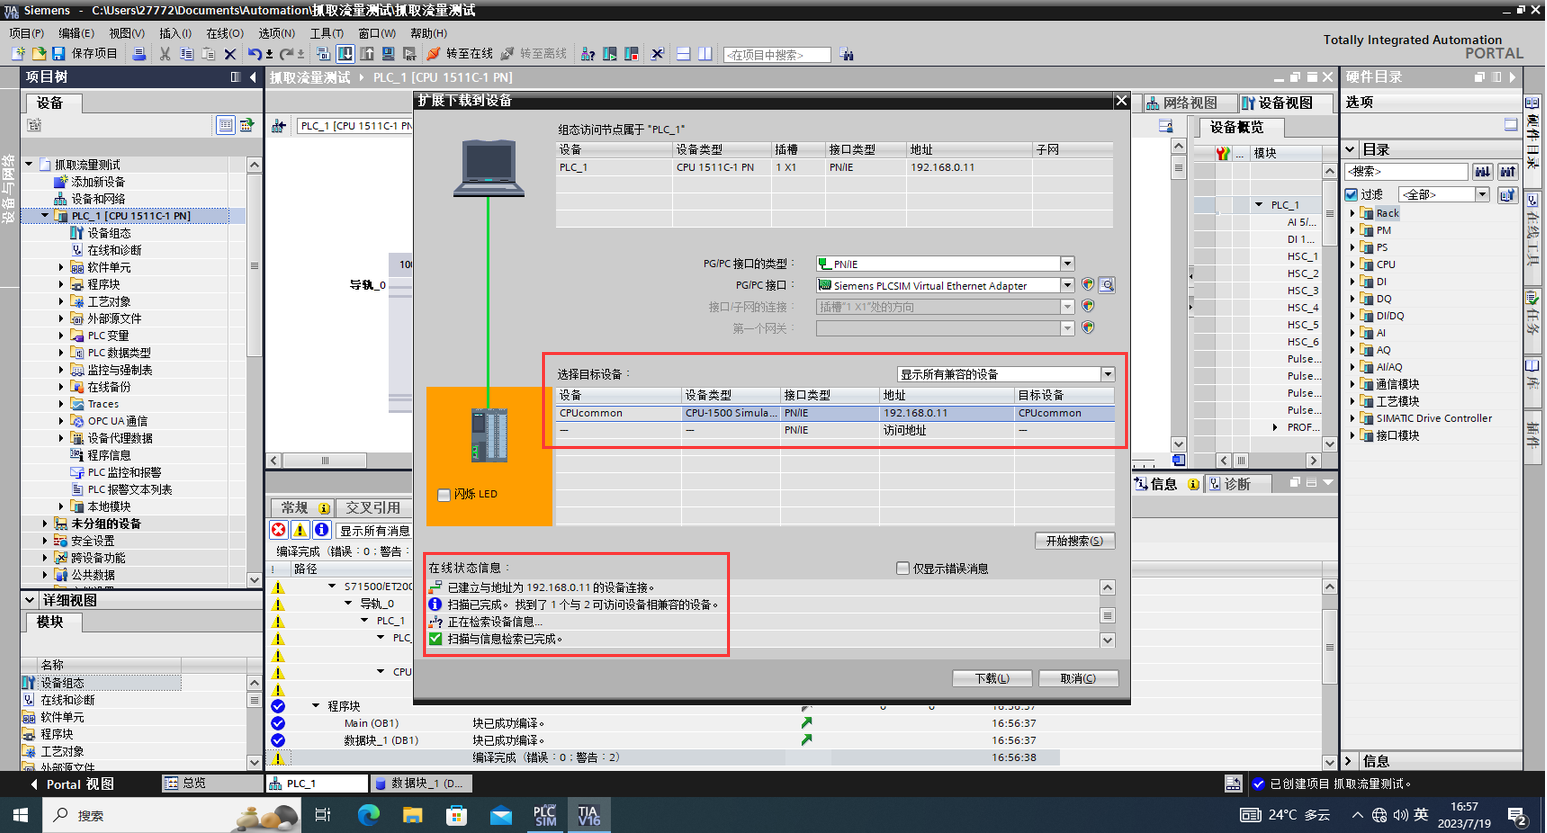Image resolution: width=1547 pixels, height=833 pixels.
Task: Toggle the 过滤 filter checkbox in catalog
Action: coord(1352,195)
